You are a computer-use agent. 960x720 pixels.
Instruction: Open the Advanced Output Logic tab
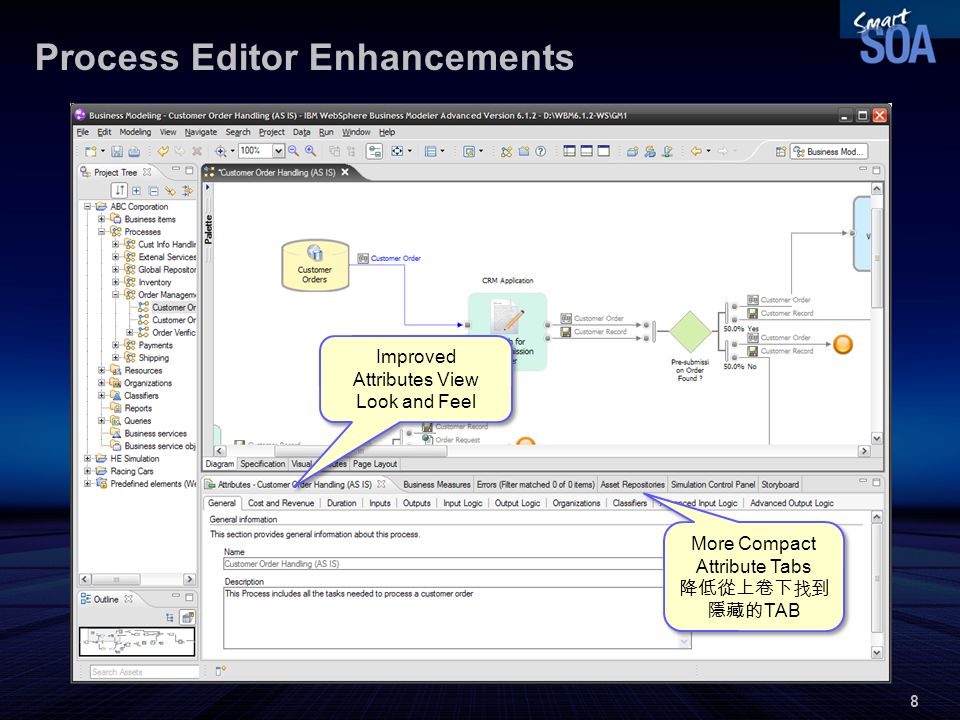[792, 503]
